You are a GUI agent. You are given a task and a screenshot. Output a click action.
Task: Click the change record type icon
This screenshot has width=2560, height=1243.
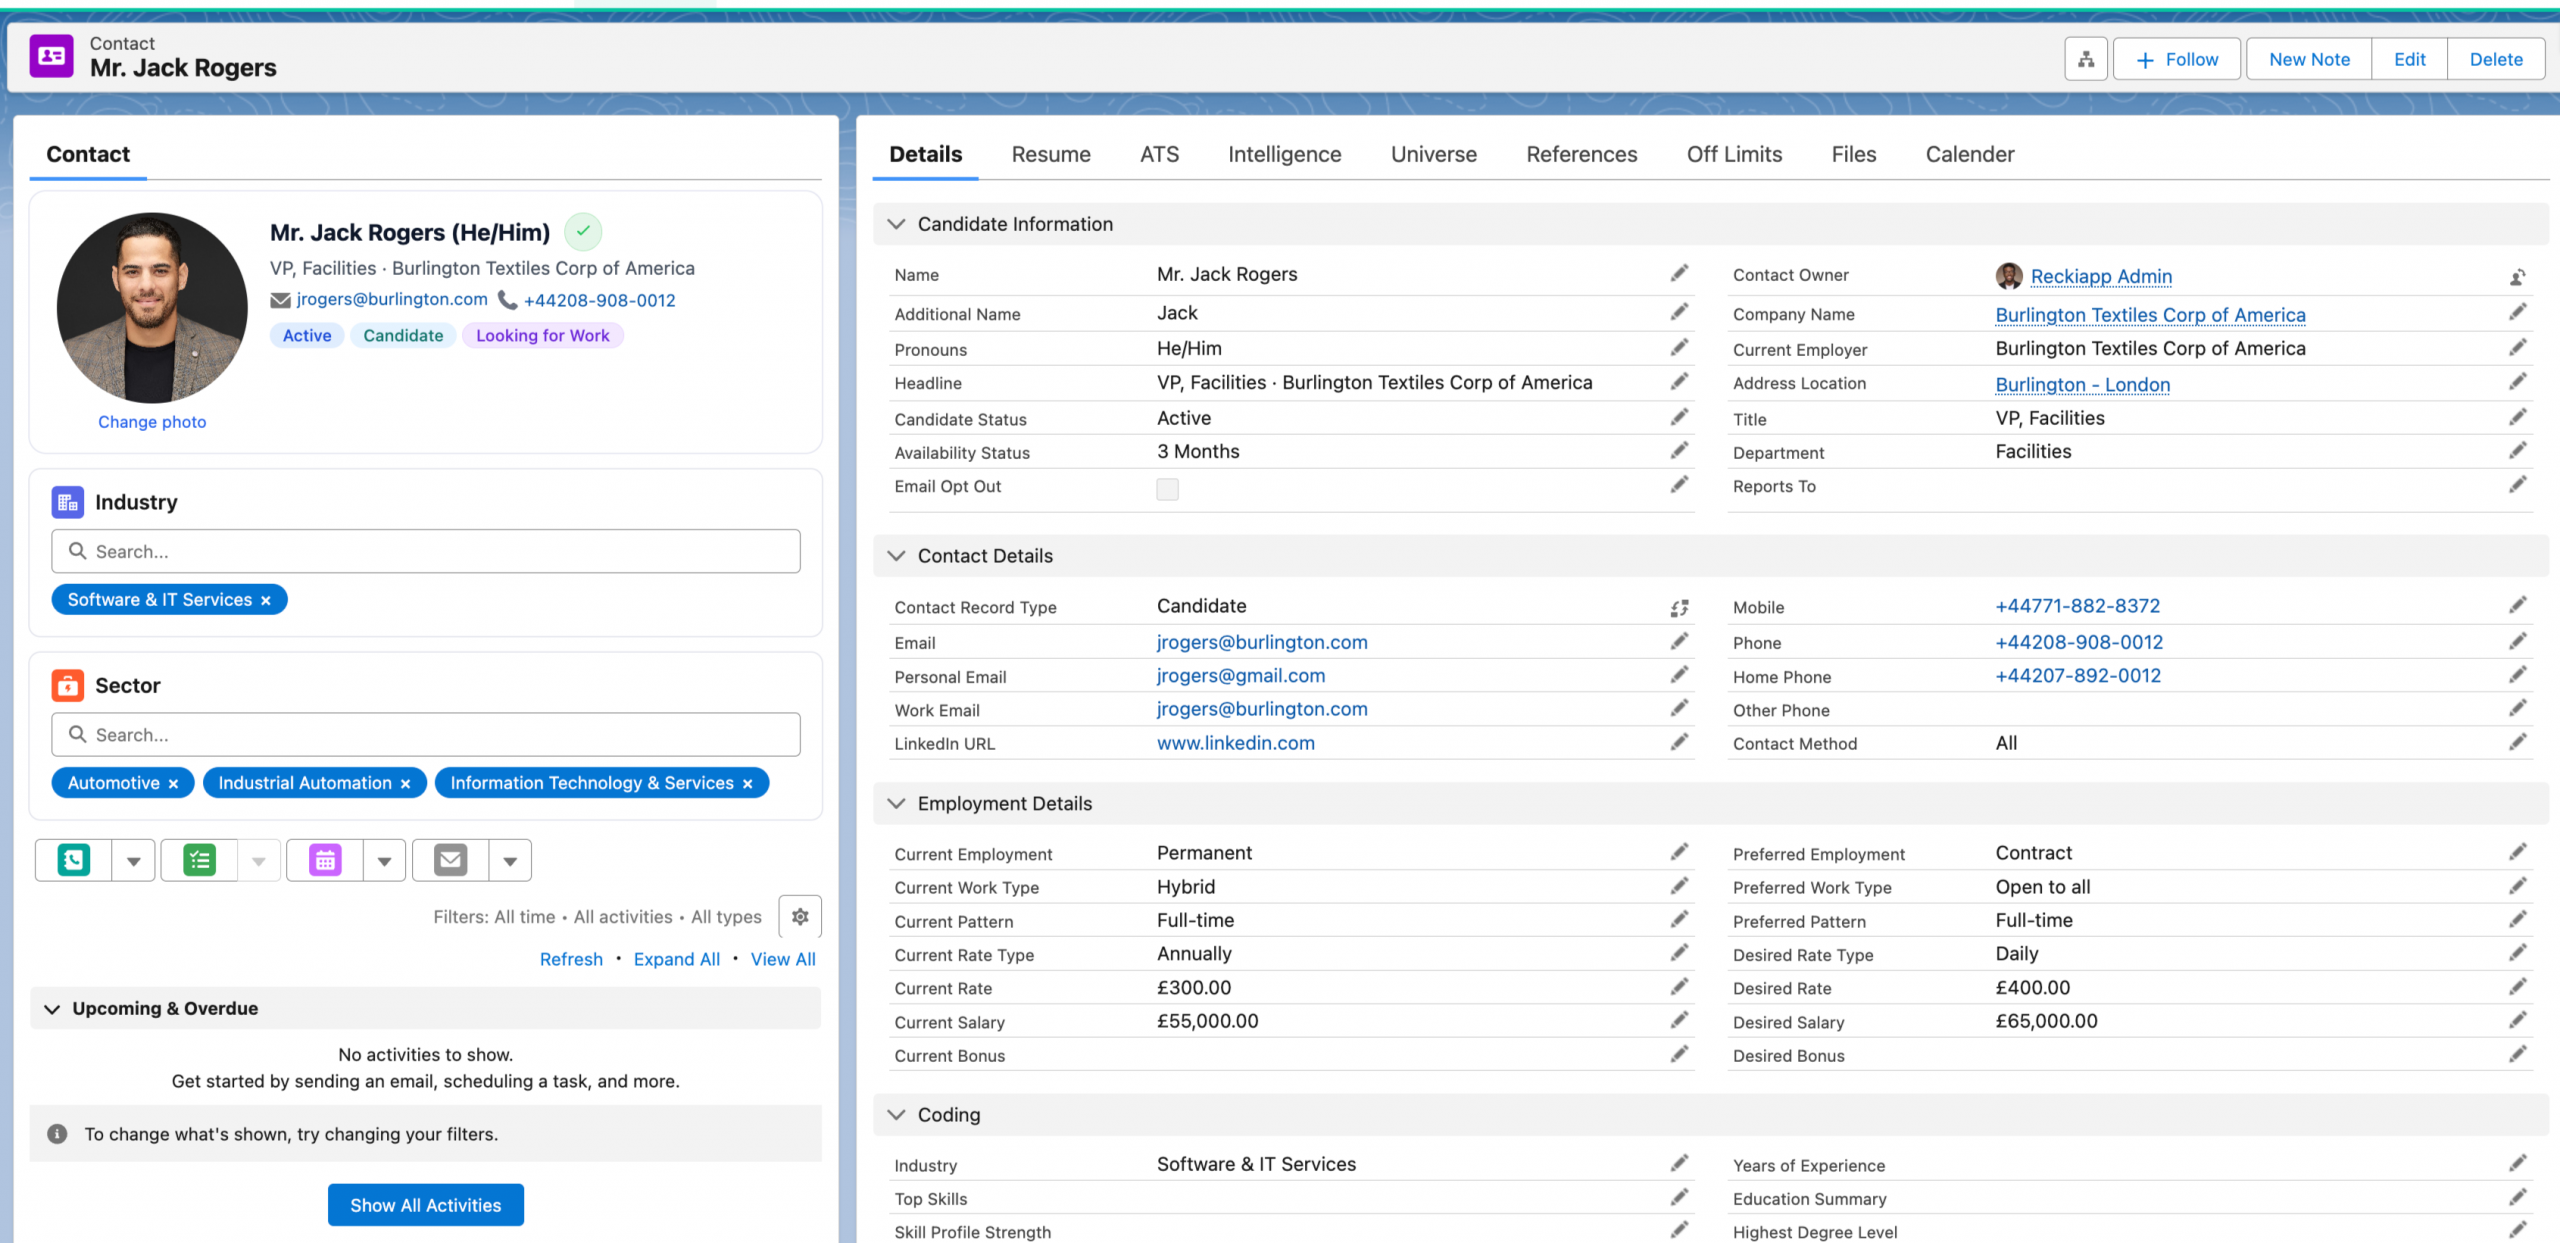click(1679, 607)
